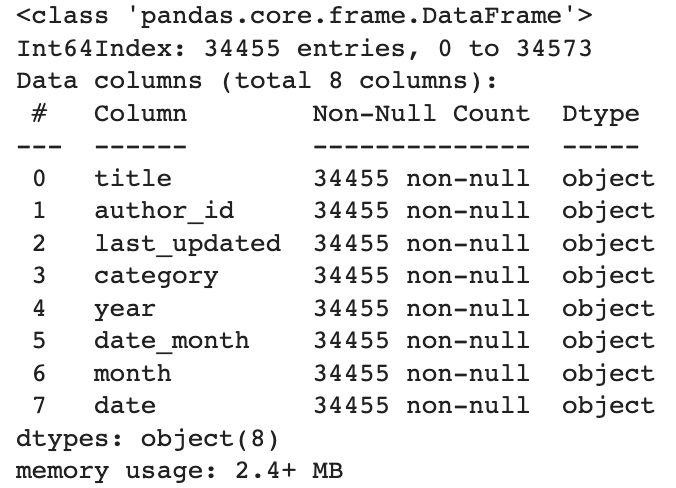
Task: Click the 'object' dtype in year row
Action: 608,308
